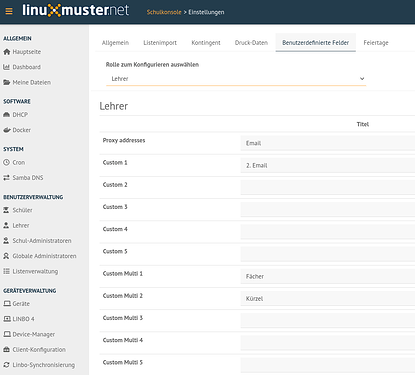Viewport: 415px width, 375px height.
Task: Open Hauptseite in the sidebar
Action: (27, 52)
